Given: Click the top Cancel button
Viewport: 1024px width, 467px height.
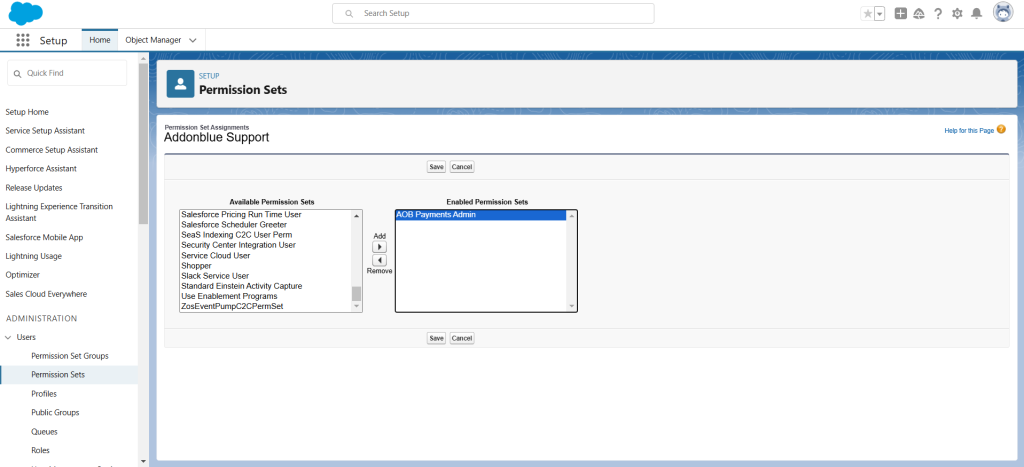Looking at the screenshot, I should coord(462,167).
